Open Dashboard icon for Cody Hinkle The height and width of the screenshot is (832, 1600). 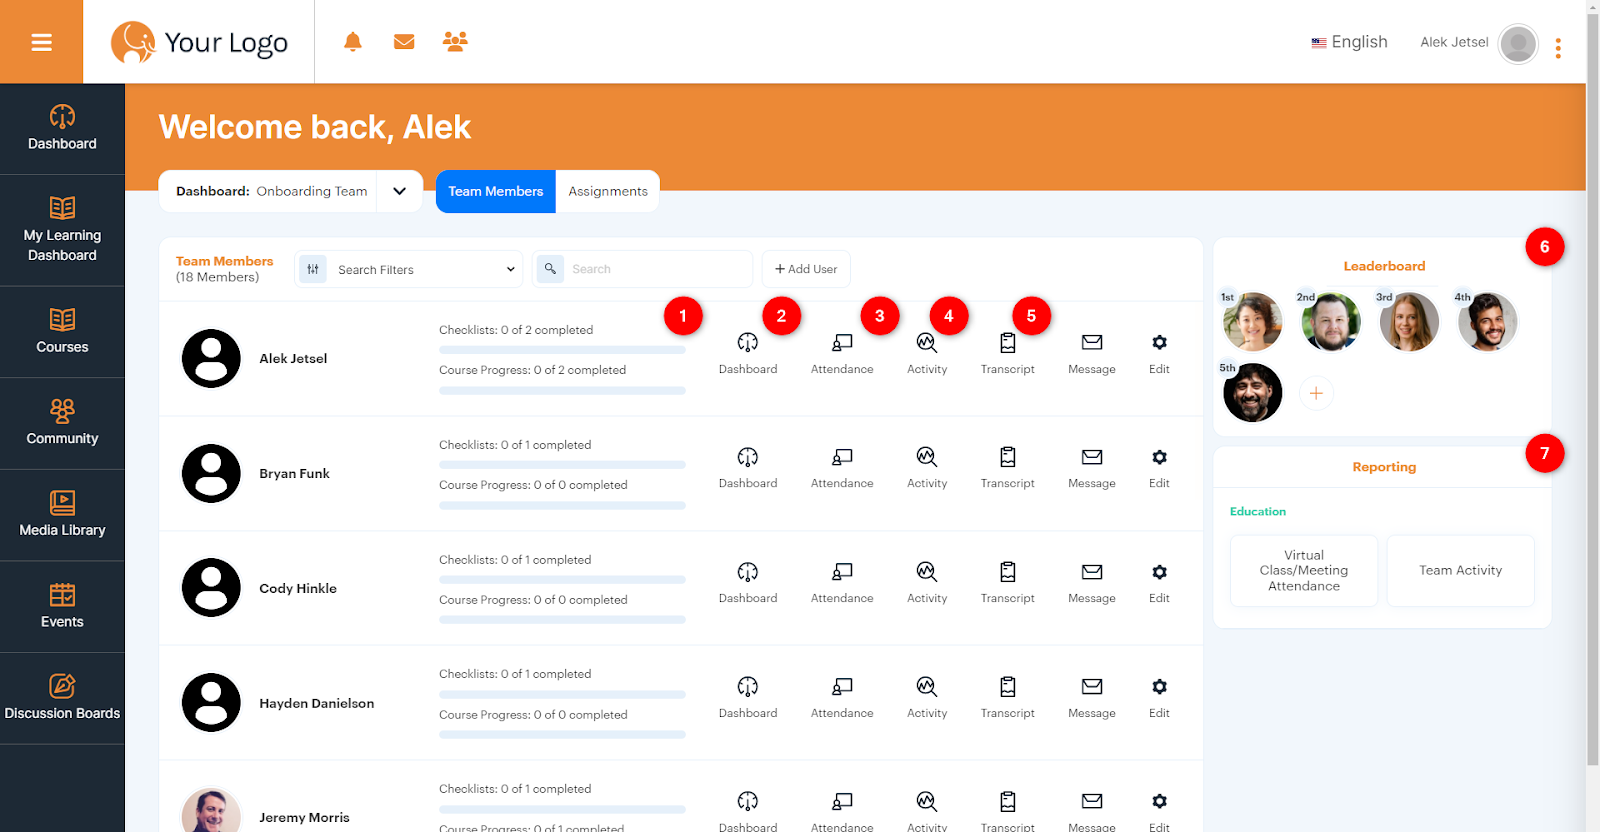tap(747, 573)
